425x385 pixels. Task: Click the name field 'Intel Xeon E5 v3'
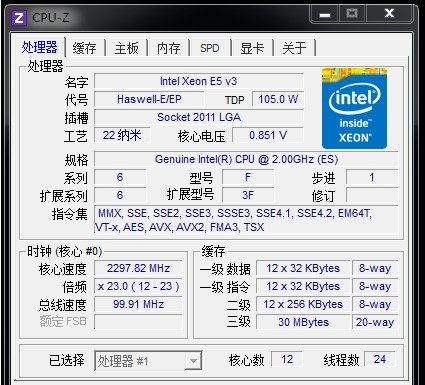click(199, 81)
